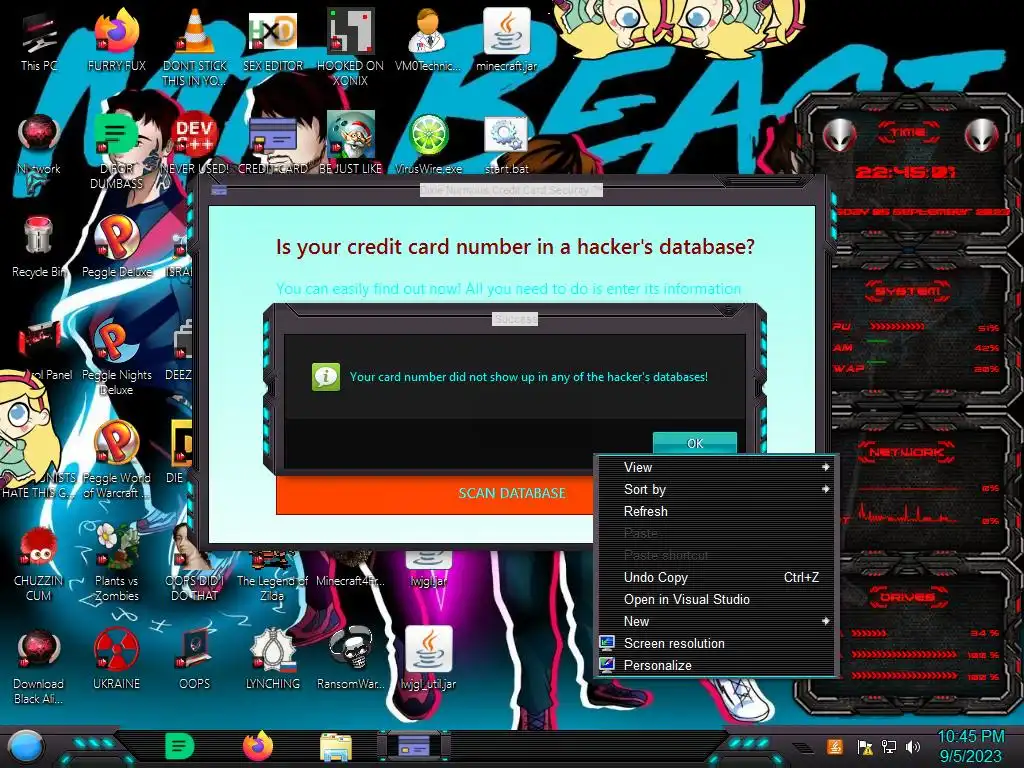Launch Peggle World of Warcraft shortcut
The height and width of the screenshot is (768, 1024).
[x=117, y=460]
